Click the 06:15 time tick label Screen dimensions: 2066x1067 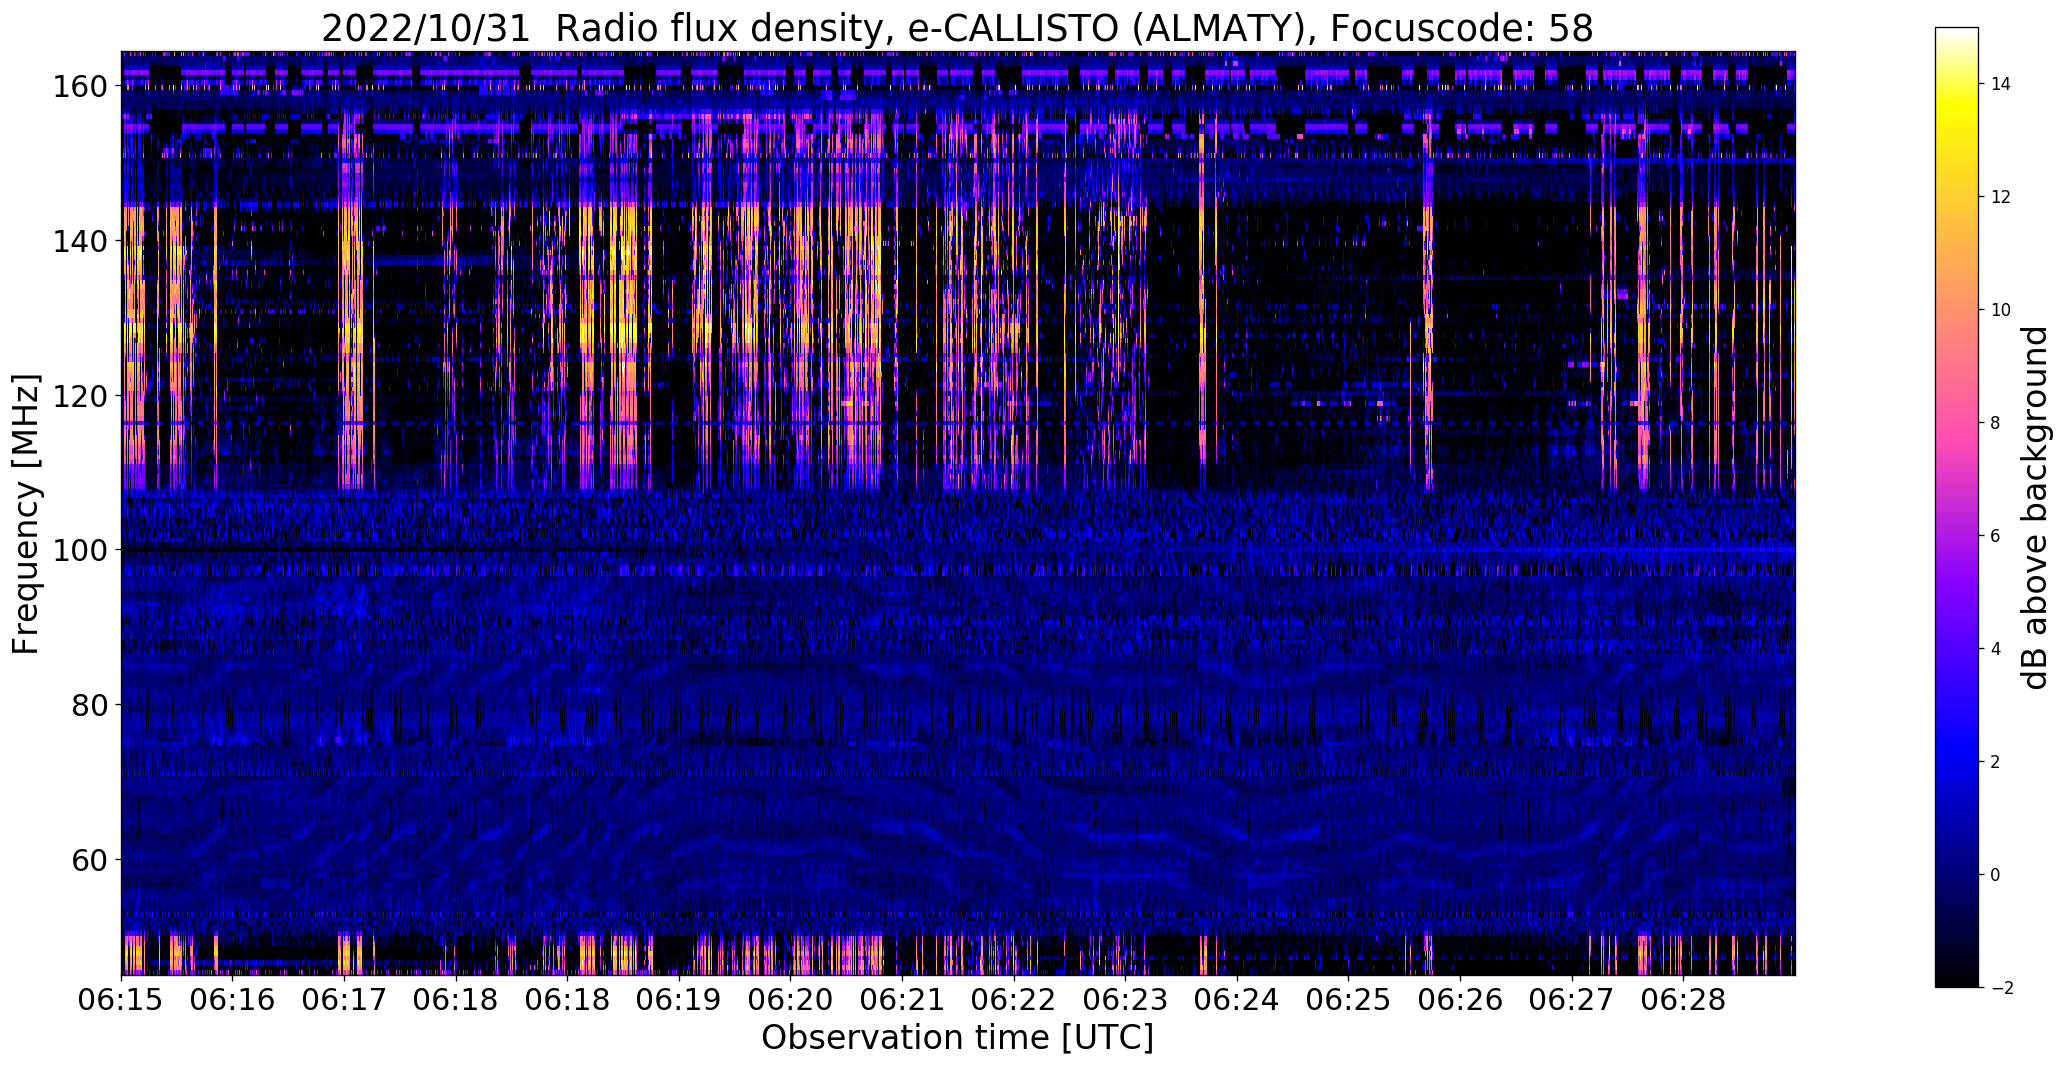122,1001
